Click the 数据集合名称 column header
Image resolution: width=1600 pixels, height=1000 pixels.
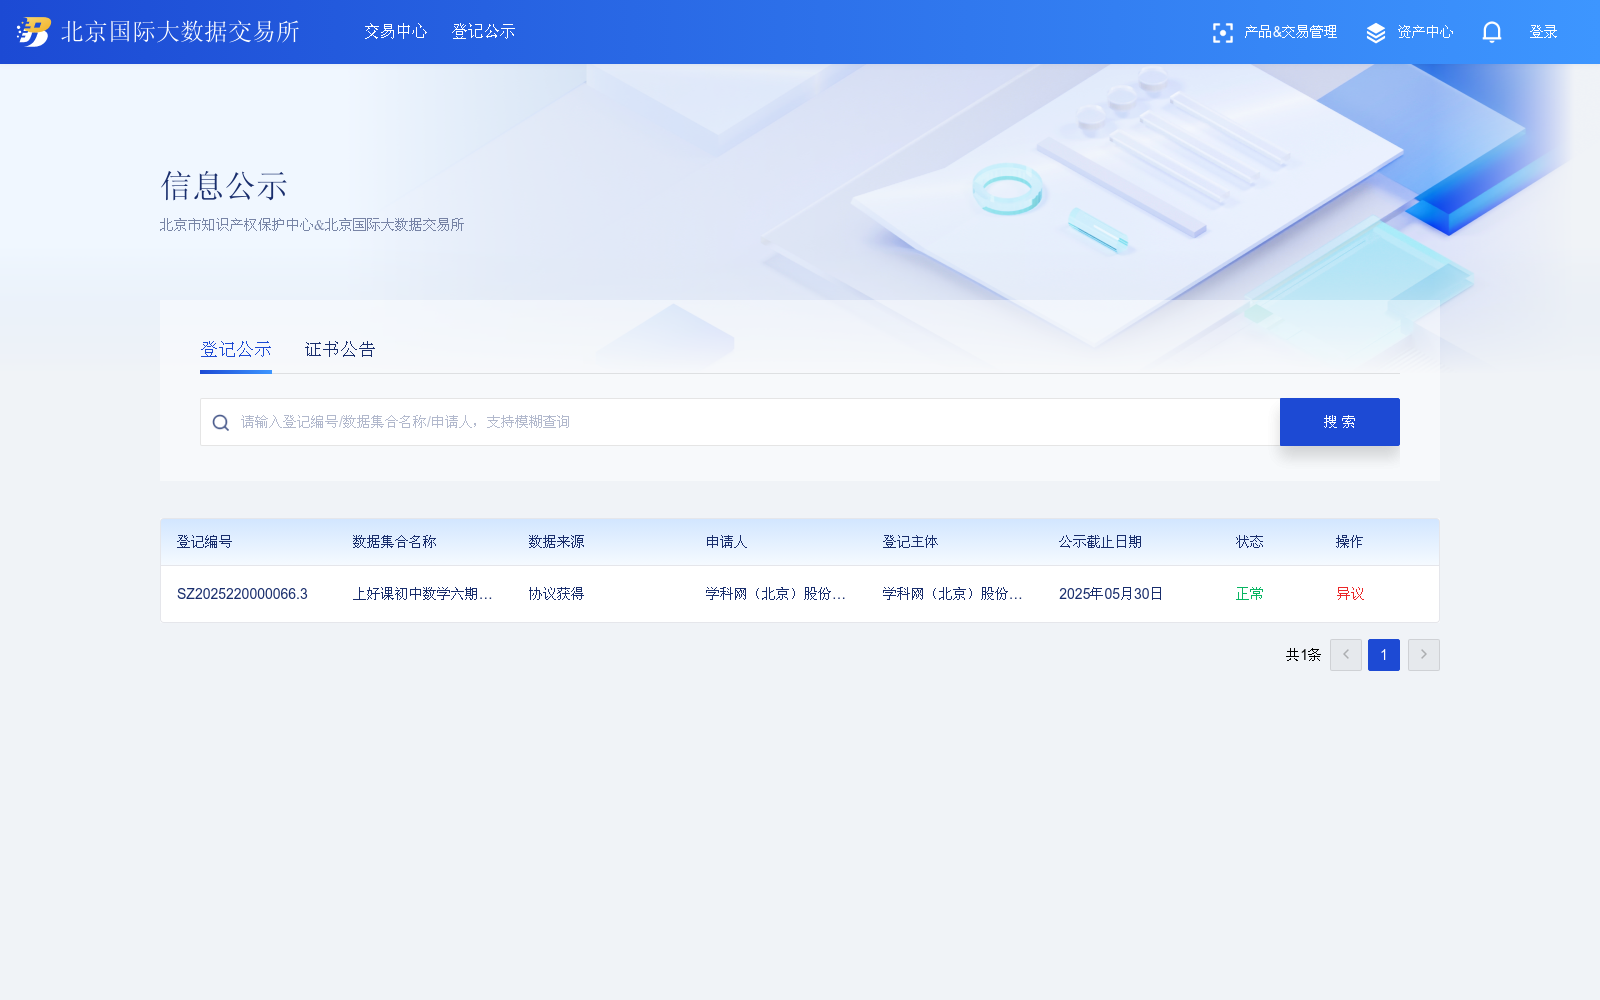point(394,542)
